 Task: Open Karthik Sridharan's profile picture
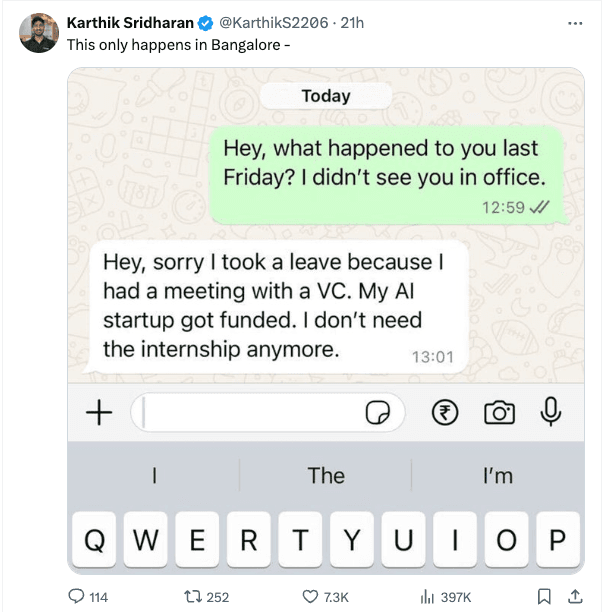(39, 33)
